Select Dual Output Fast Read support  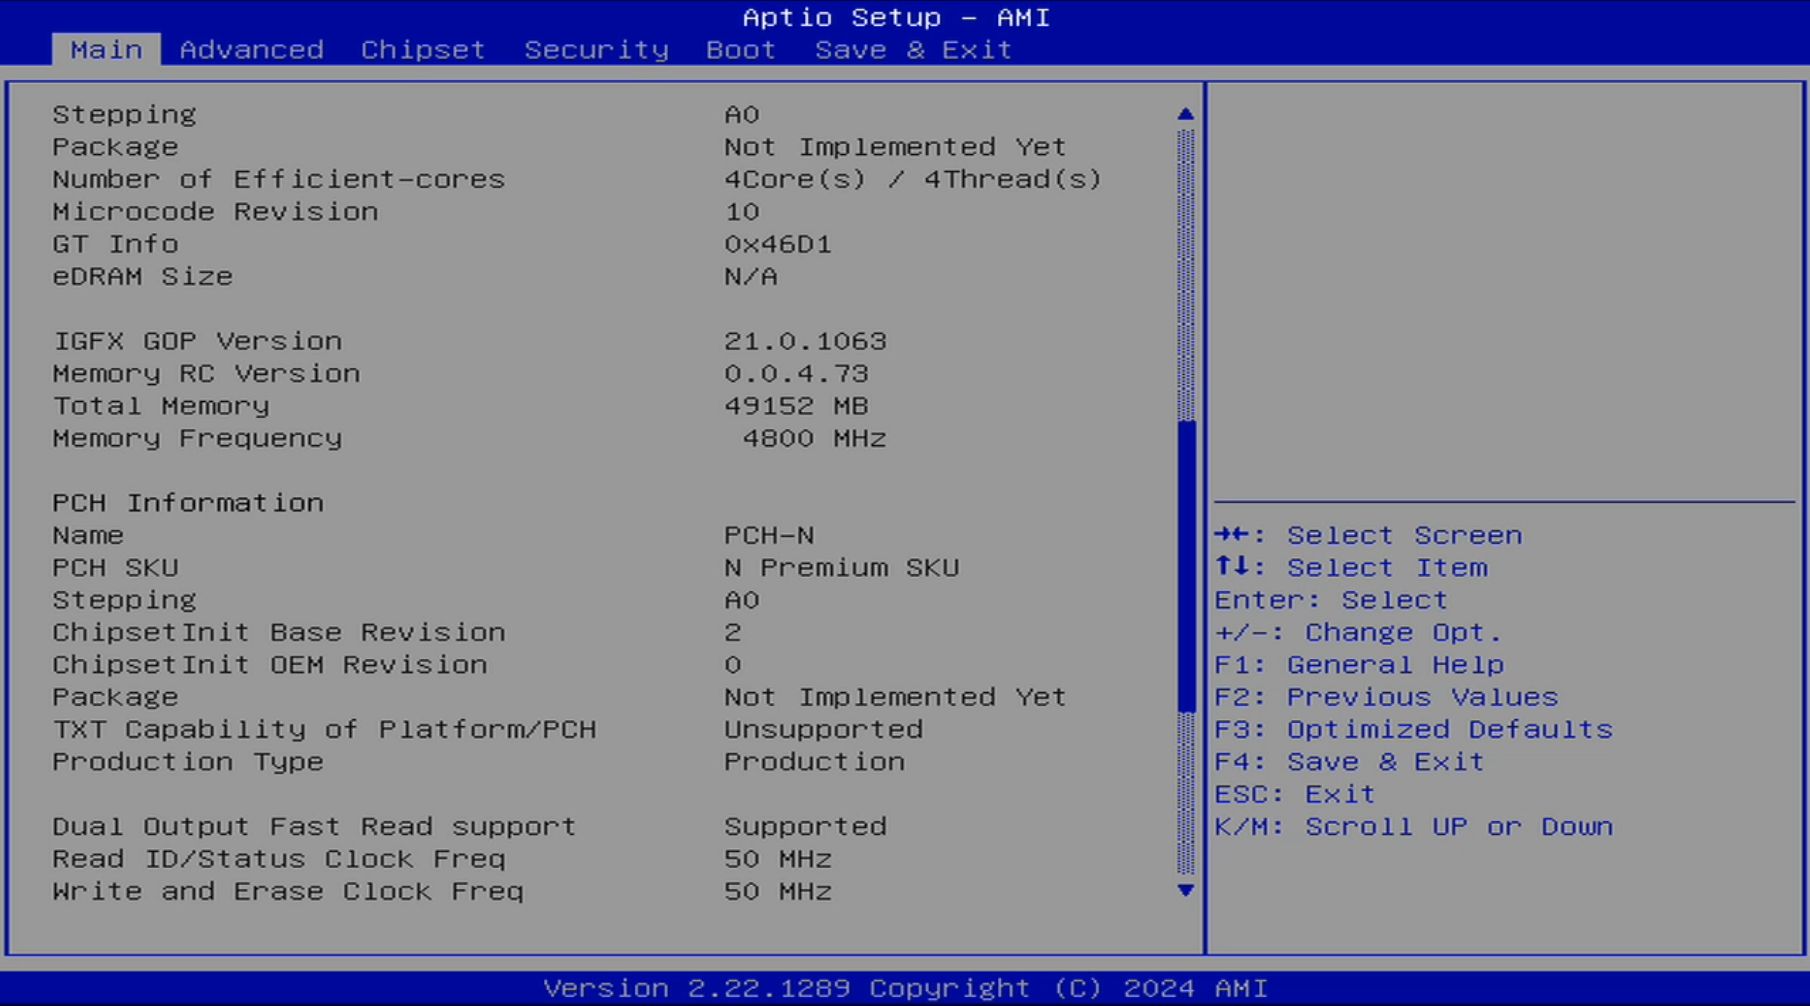(x=314, y=827)
